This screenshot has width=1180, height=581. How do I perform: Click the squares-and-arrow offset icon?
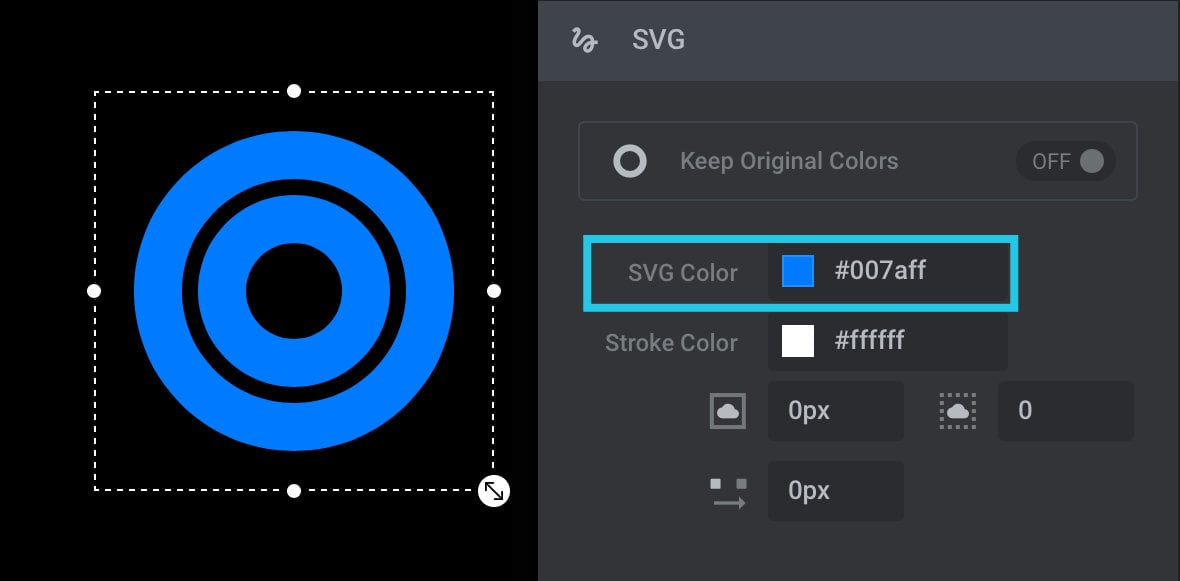pos(728,493)
